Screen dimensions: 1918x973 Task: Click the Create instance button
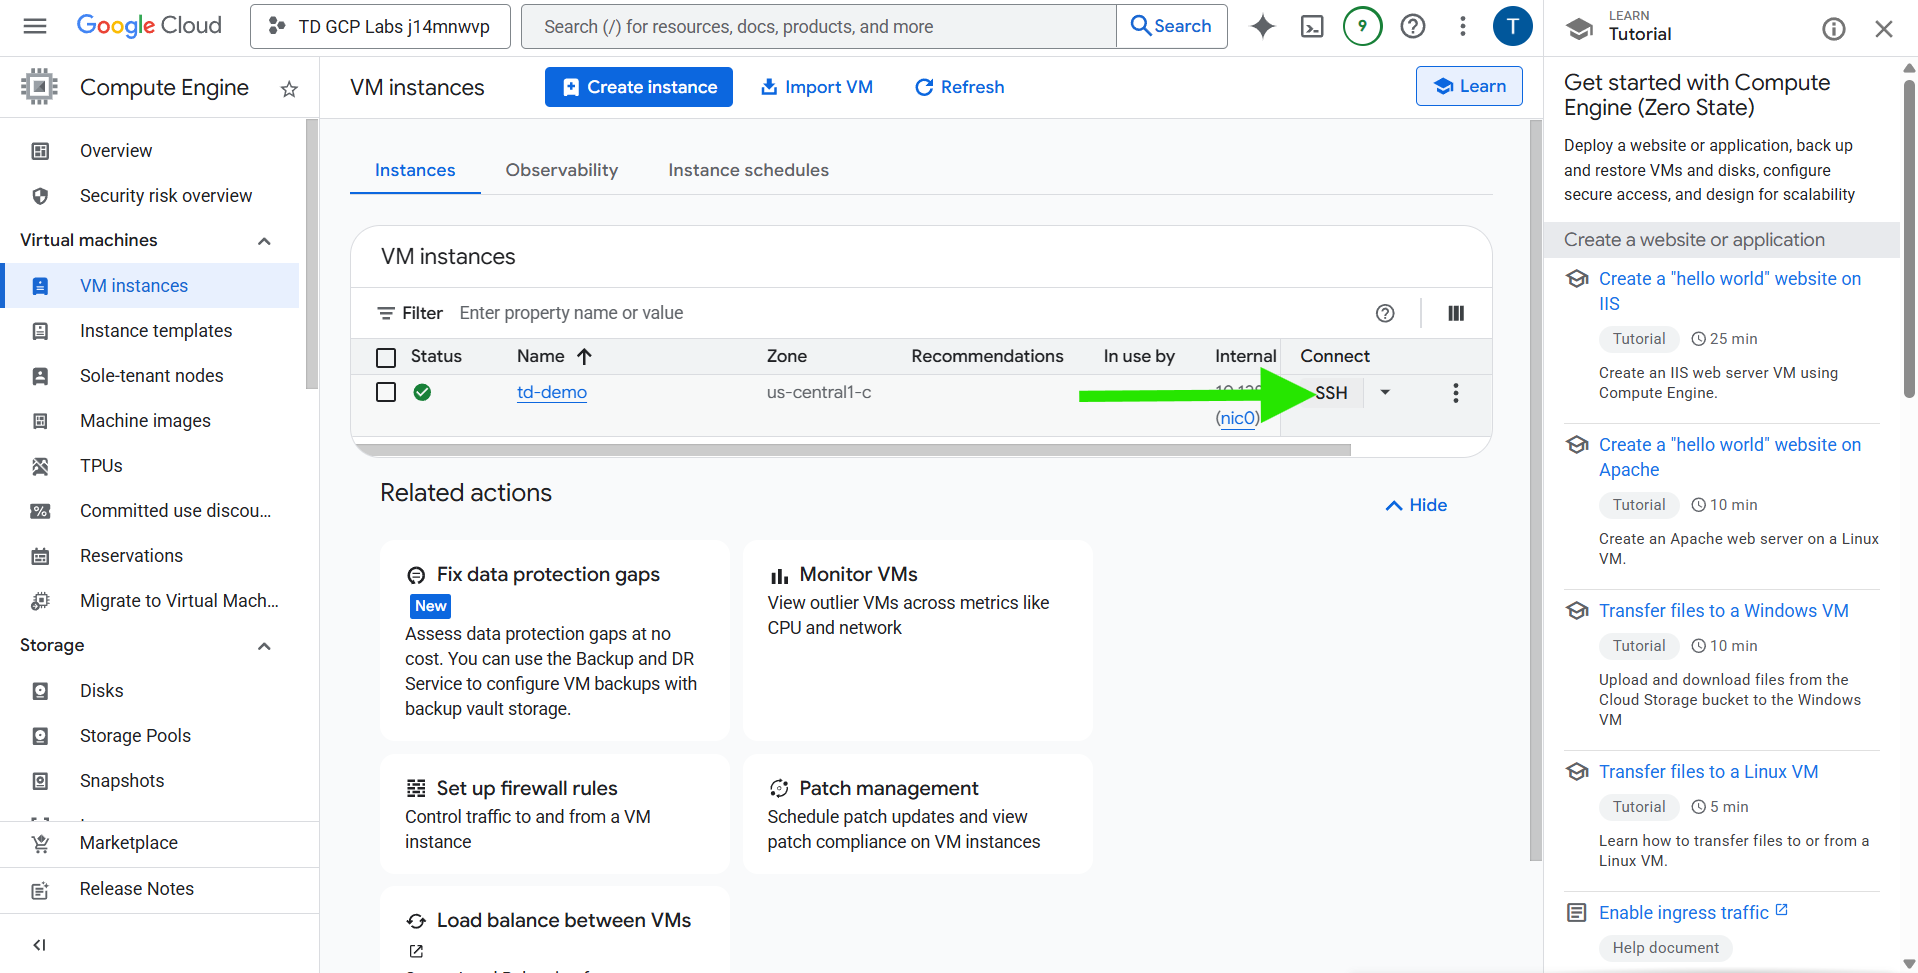638,87
